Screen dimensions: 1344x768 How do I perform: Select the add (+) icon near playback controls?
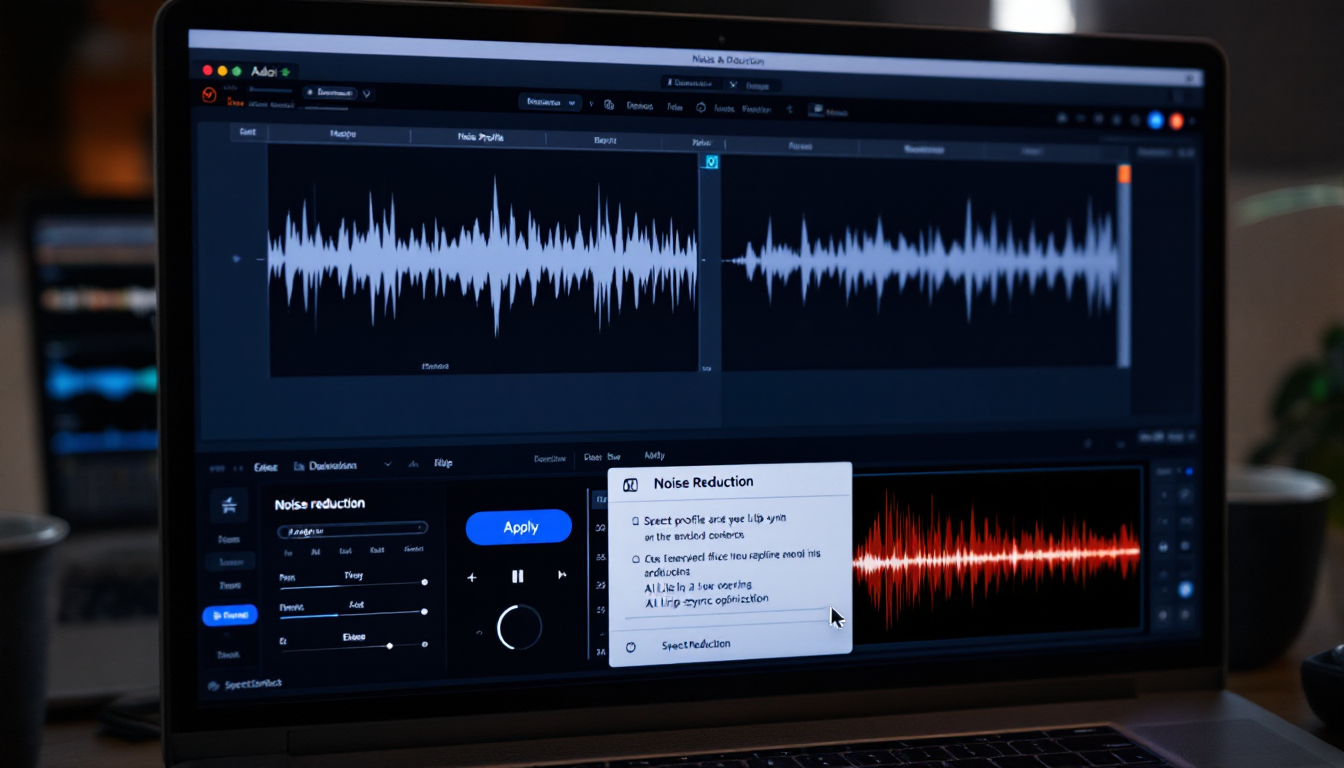[472, 577]
